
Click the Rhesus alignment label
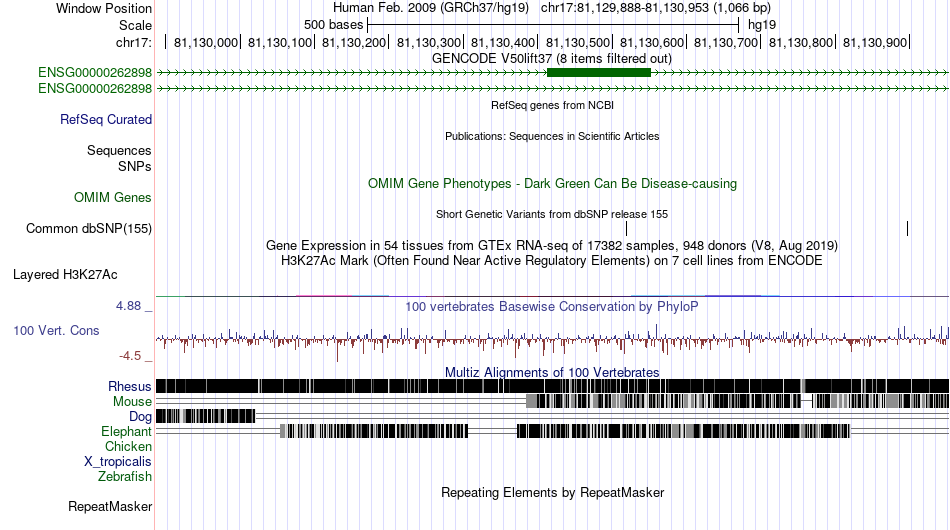coord(130,386)
